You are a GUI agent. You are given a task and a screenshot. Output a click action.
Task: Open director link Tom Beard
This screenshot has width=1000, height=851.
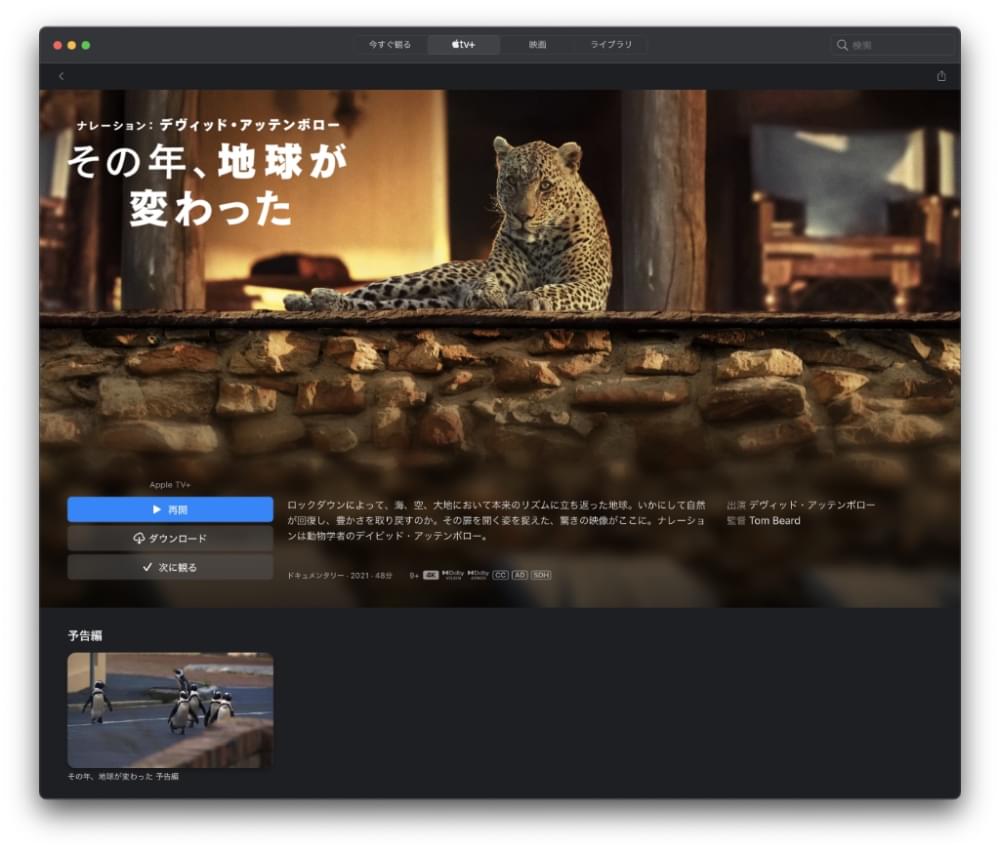point(774,521)
